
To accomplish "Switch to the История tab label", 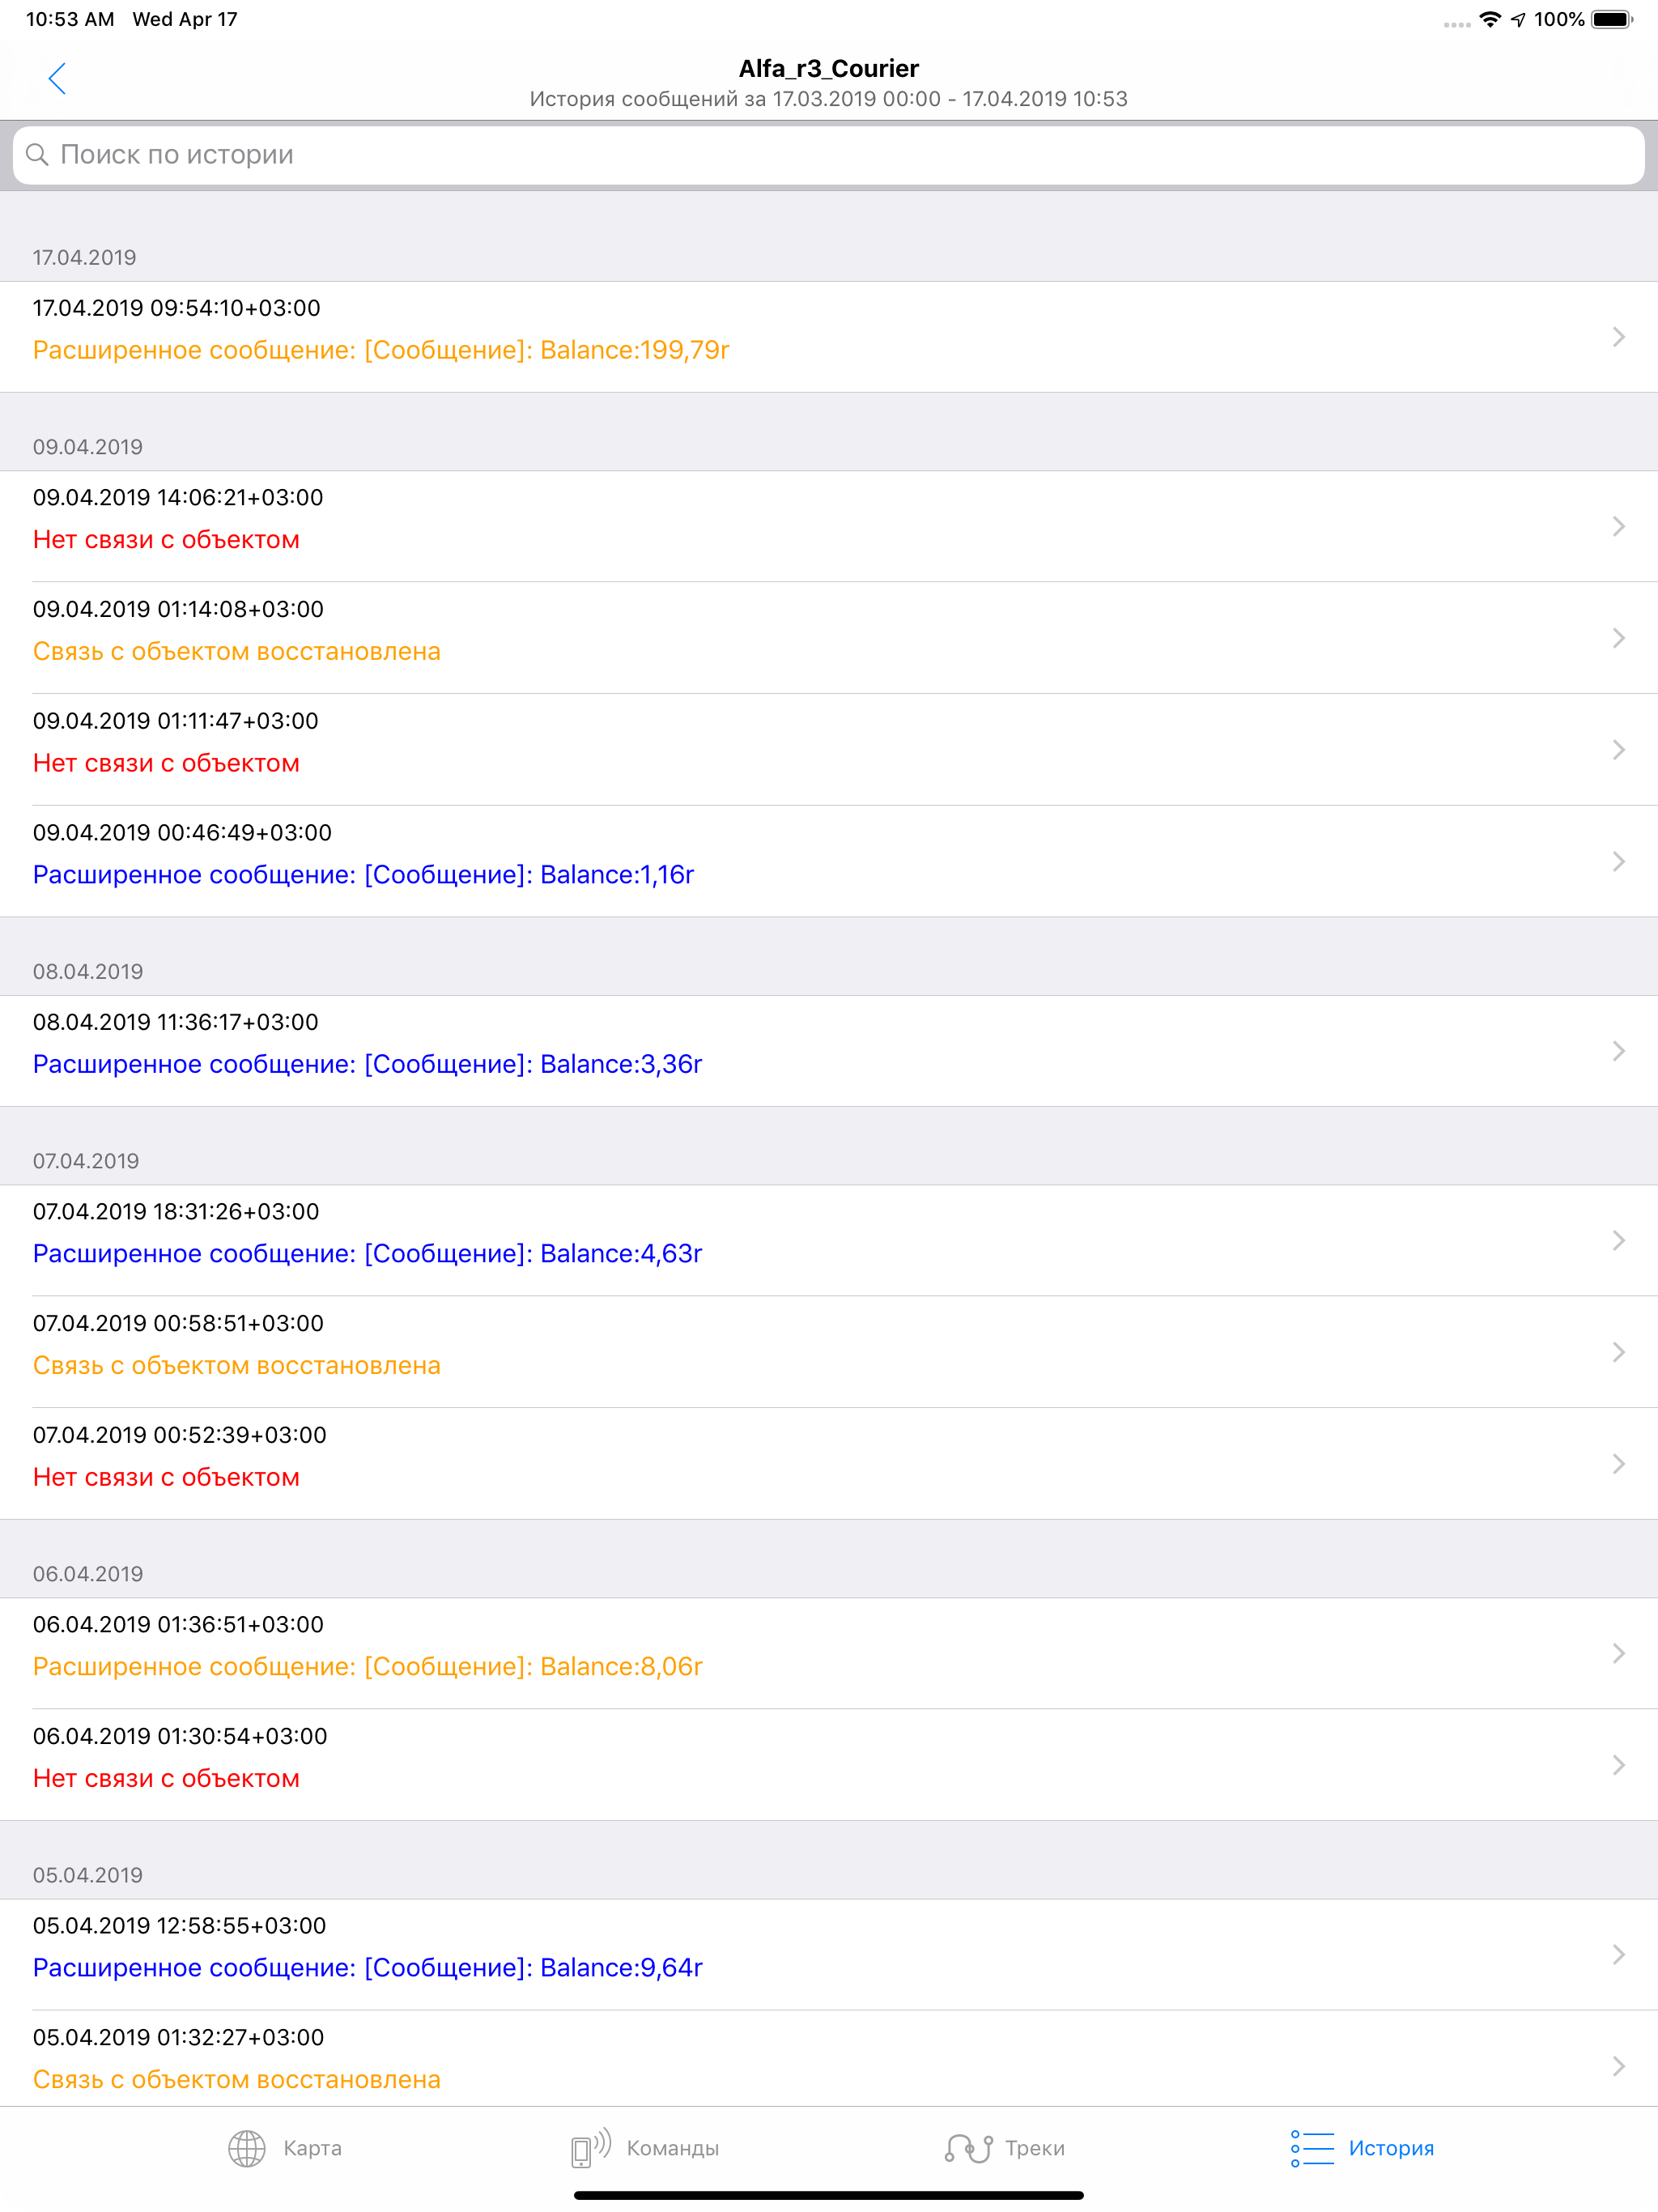I will [x=1391, y=2148].
